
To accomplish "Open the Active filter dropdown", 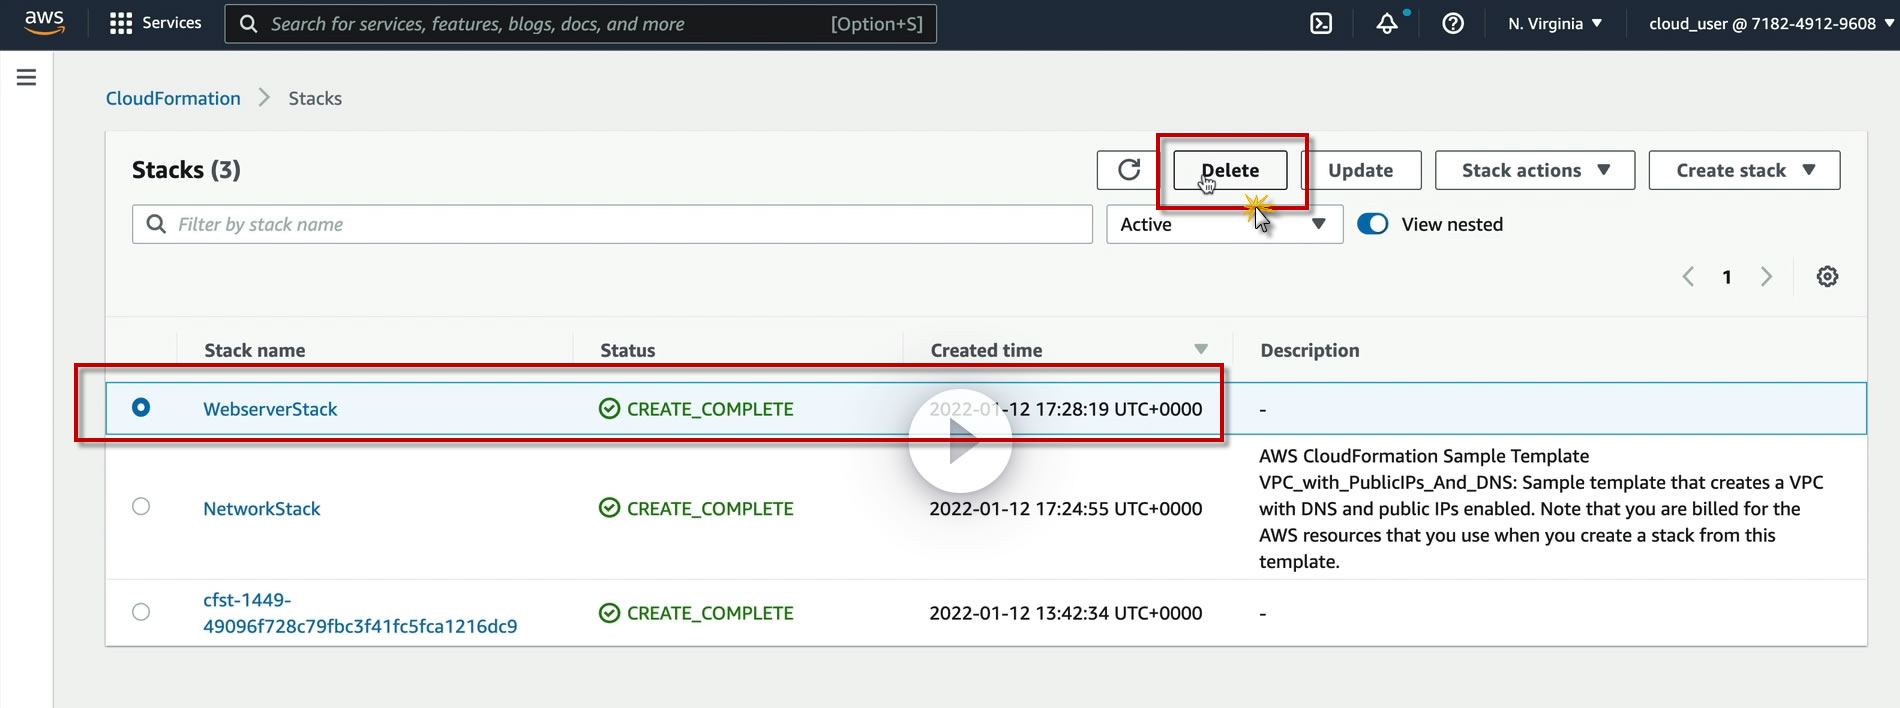I will 1223,225.
